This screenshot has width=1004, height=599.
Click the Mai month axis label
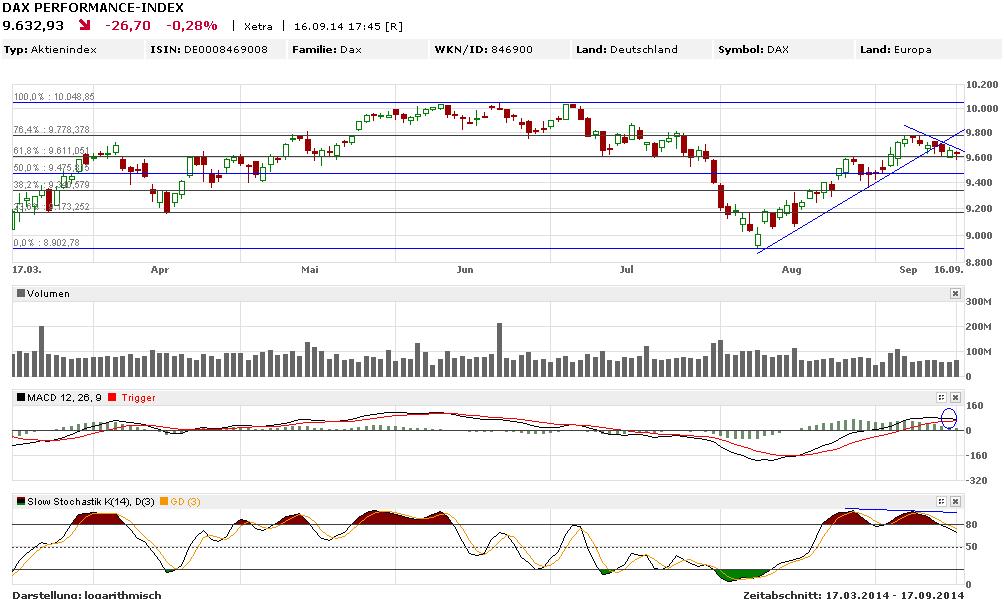click(x=310, y=270)
